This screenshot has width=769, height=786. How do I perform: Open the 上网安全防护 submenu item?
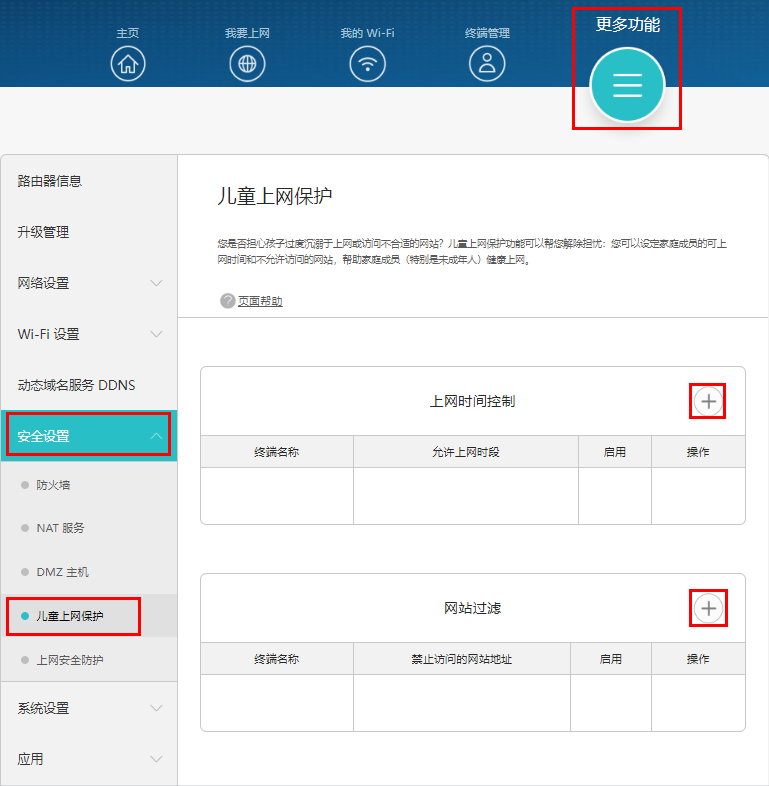pyautogui.click(x=70, y=660)
